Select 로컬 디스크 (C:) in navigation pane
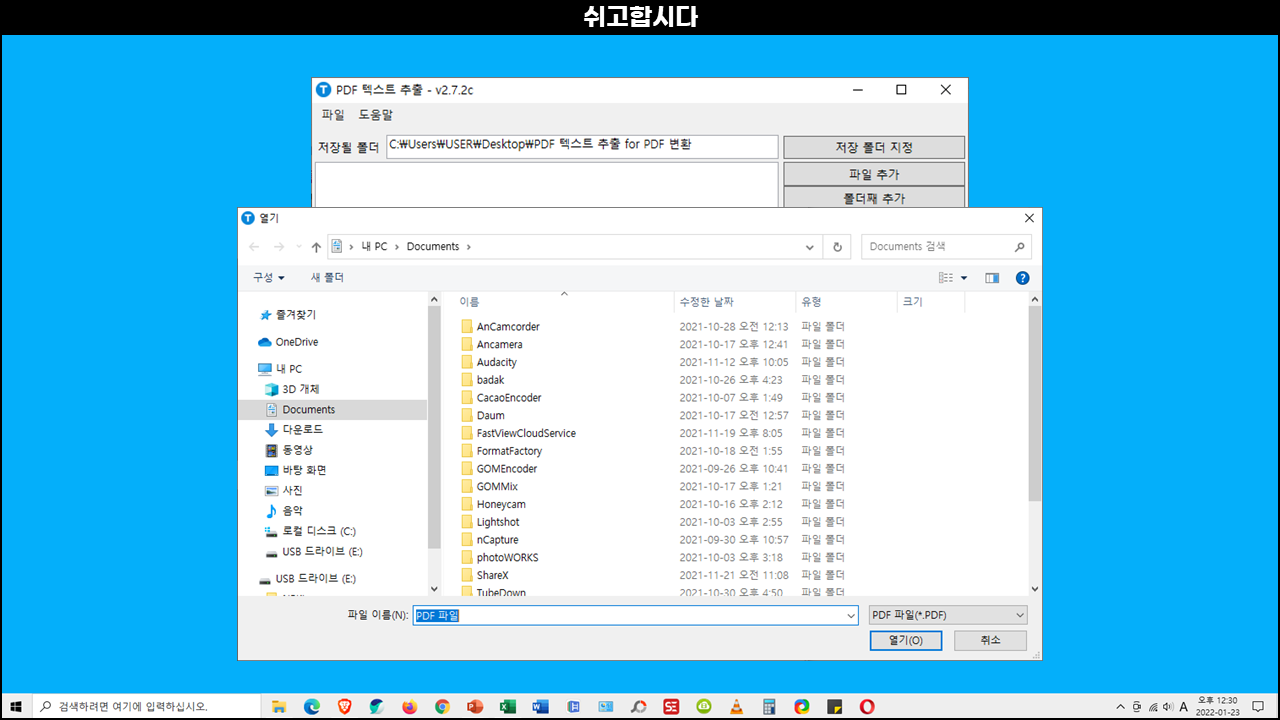The width and height of the screenshot is (1280, 720). point(318,531)
